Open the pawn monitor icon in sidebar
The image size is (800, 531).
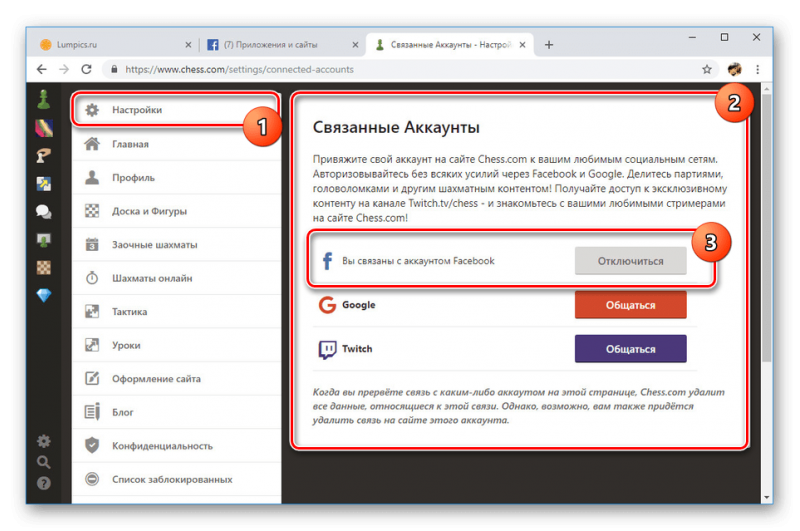44,240
